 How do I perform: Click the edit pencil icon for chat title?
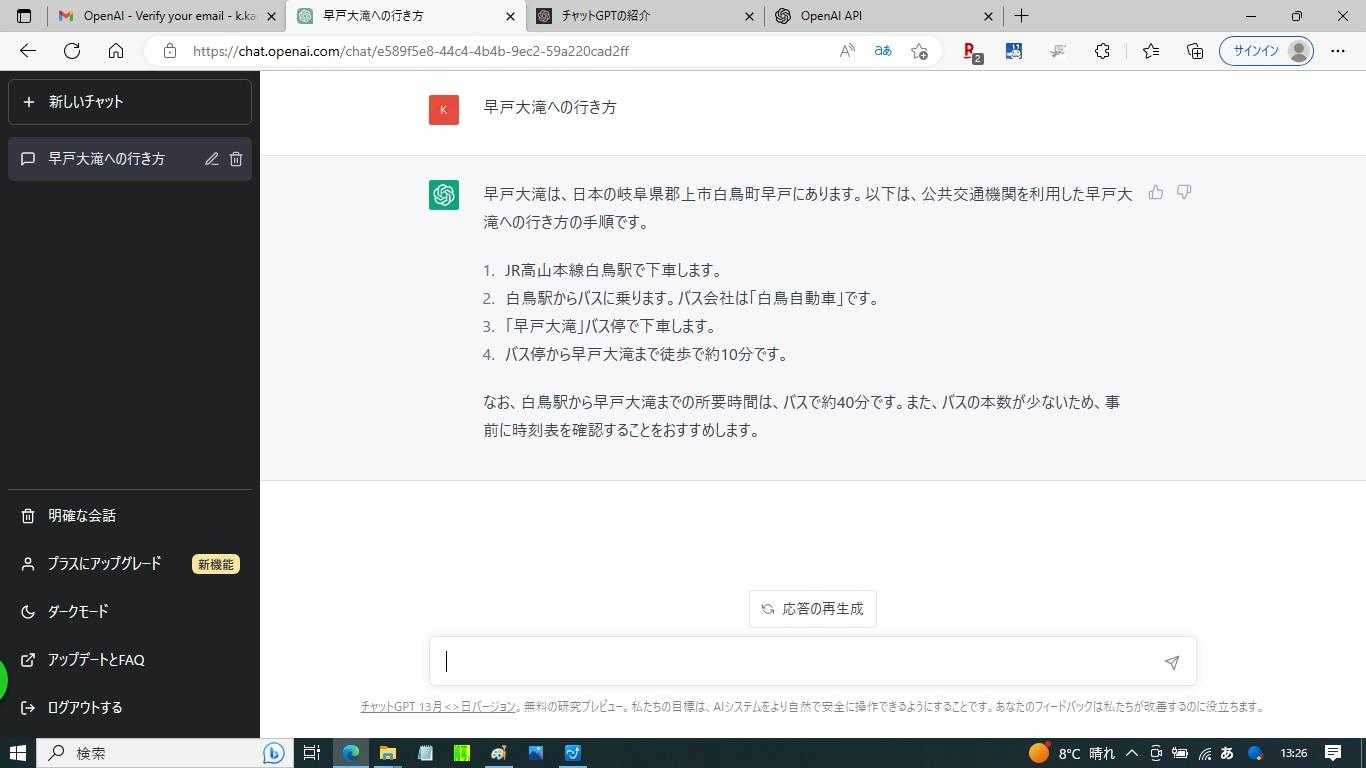[212, 159]
